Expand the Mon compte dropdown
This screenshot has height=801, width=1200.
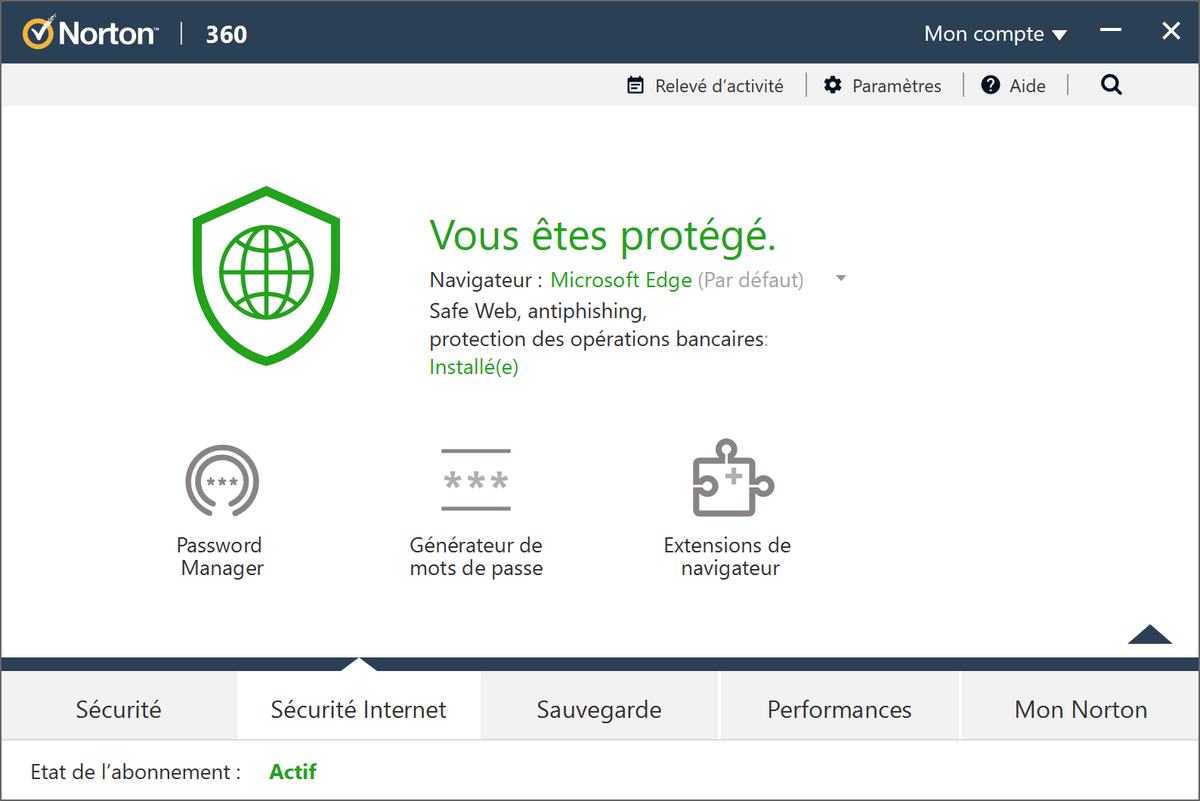995,34
